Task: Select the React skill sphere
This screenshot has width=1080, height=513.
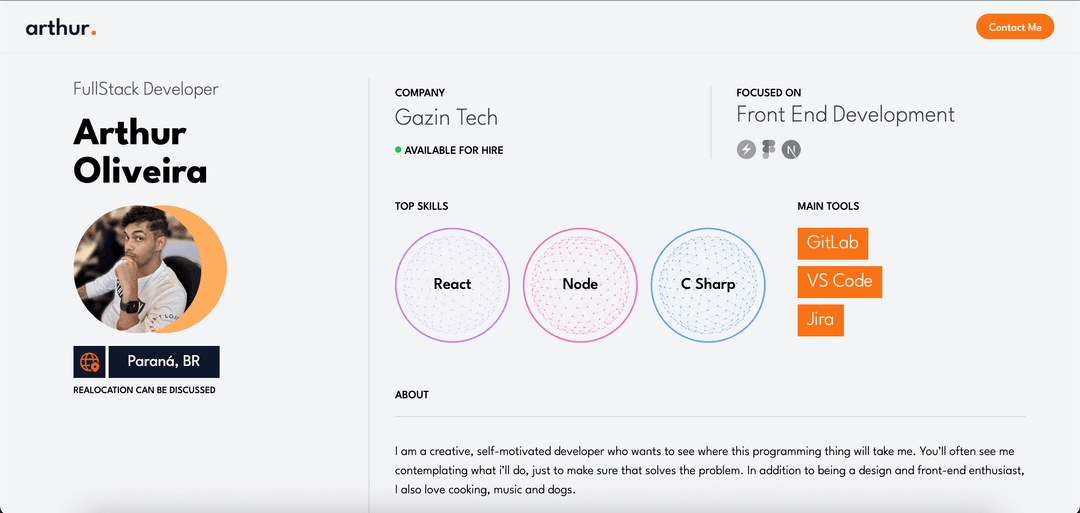Action: [x=452, y=285]
